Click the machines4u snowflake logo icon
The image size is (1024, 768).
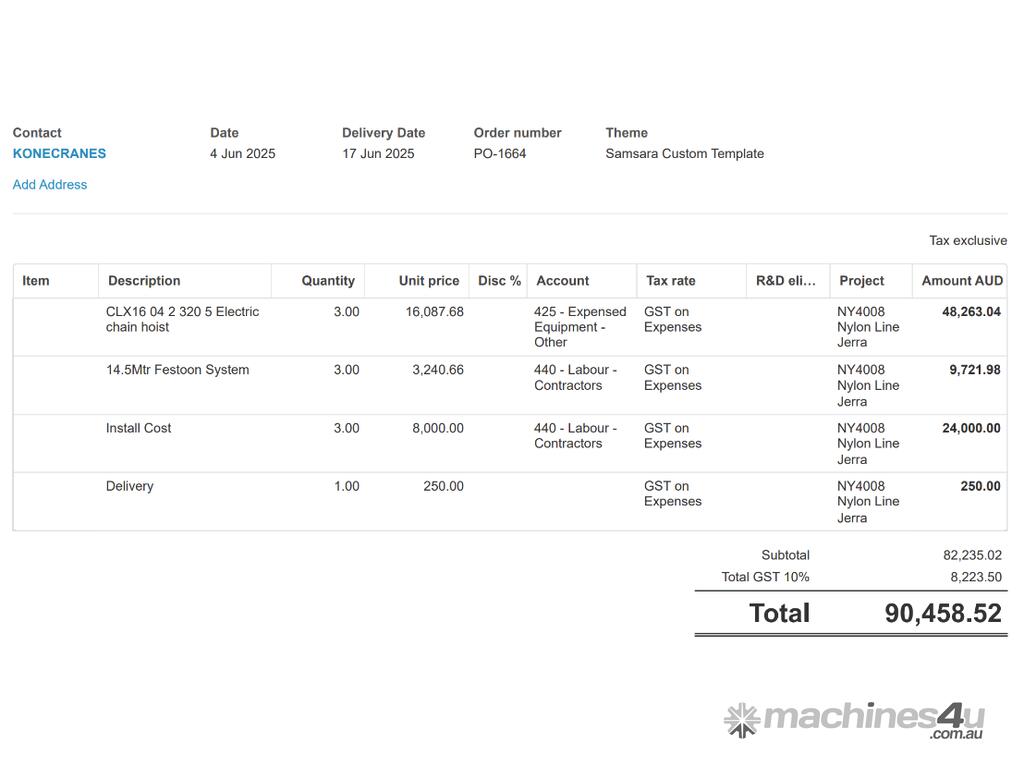pos(742,719)
